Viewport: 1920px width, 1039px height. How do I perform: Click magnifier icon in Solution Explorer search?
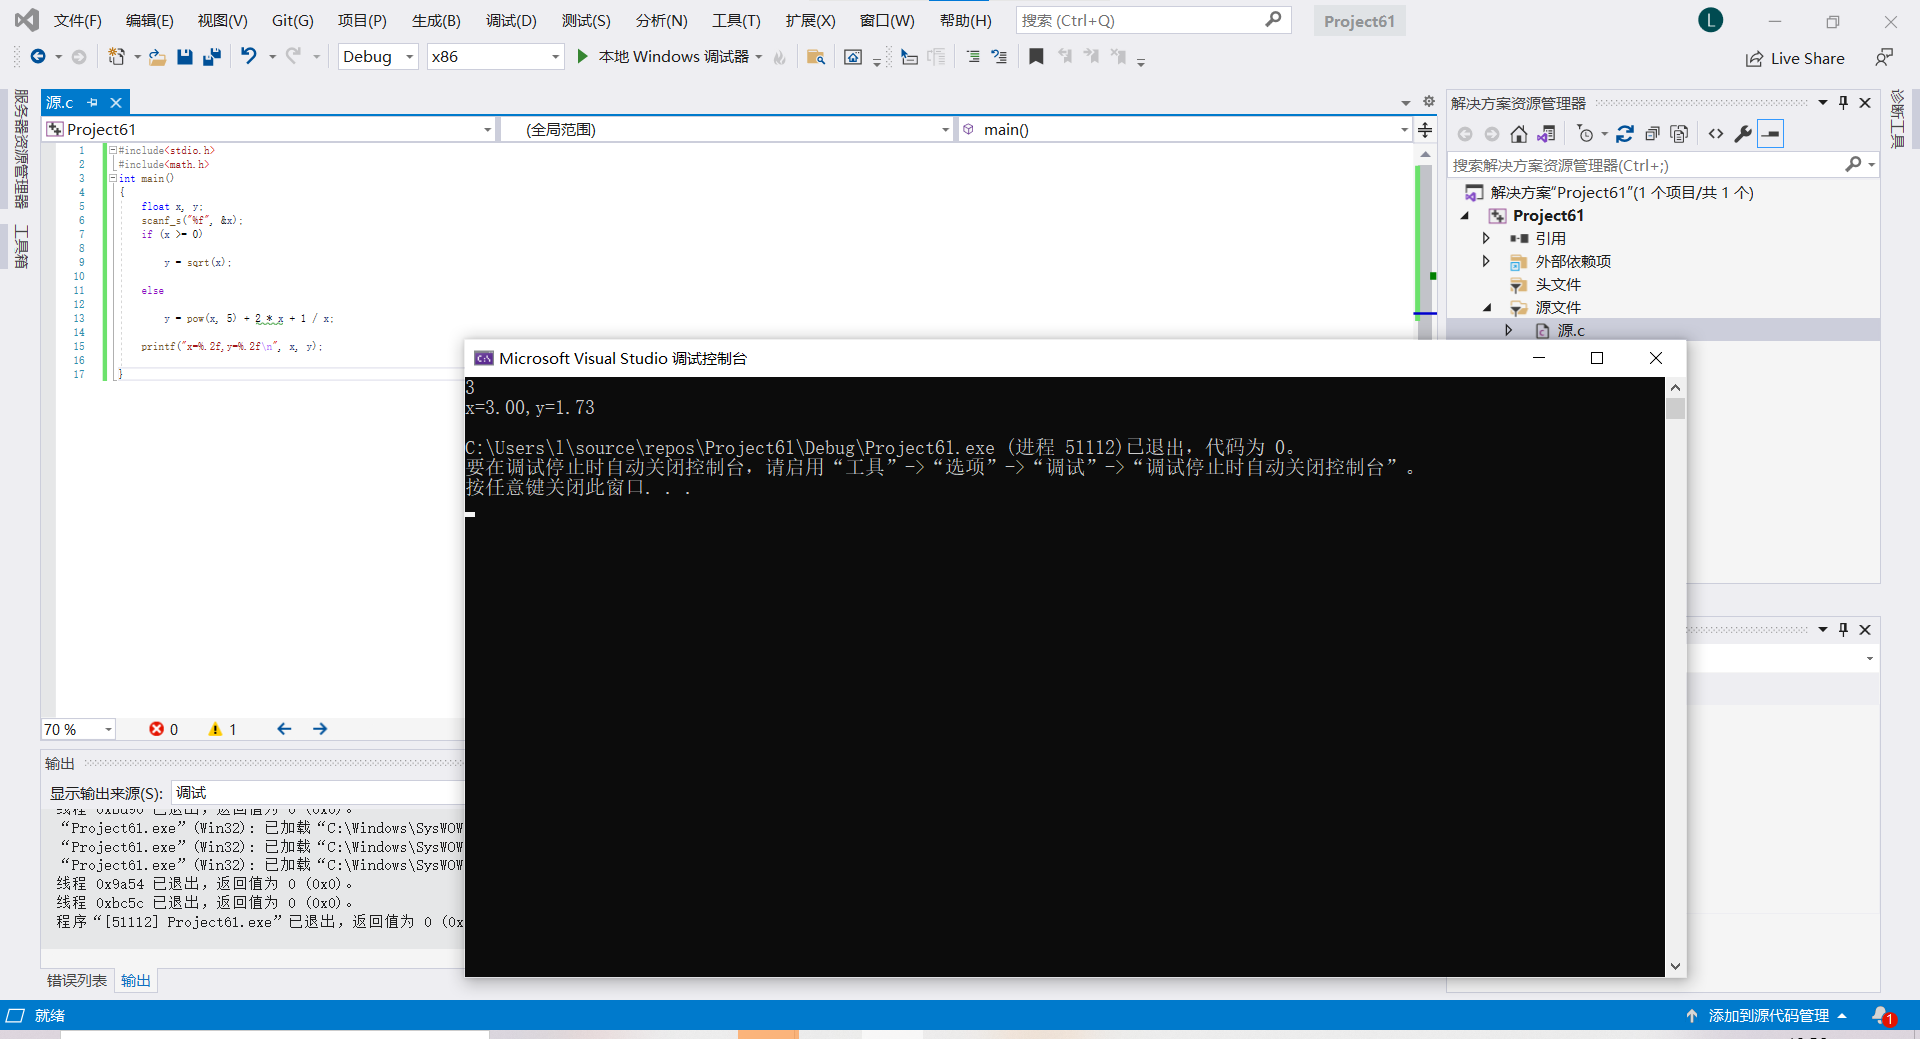click(x=1854, y=165)
